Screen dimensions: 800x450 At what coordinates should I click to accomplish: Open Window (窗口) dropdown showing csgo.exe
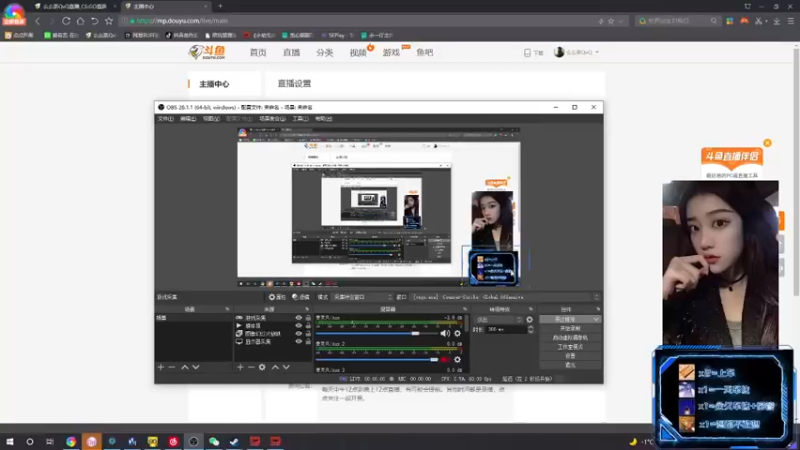pos(505,297)
